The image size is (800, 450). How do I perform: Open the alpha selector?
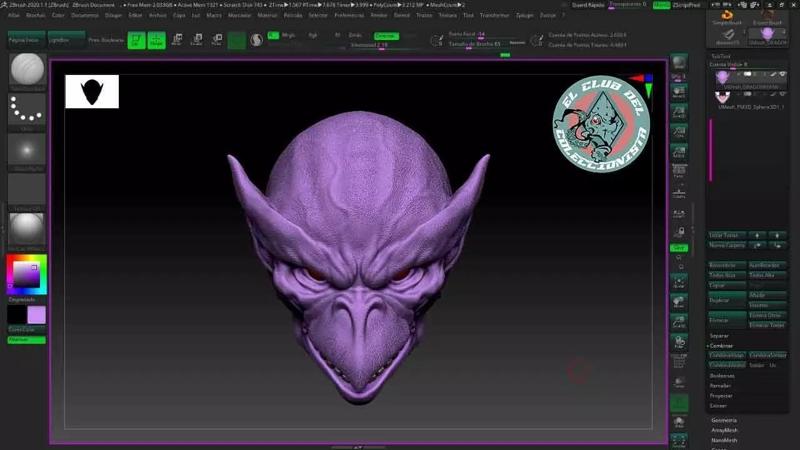tap(26, 149)
